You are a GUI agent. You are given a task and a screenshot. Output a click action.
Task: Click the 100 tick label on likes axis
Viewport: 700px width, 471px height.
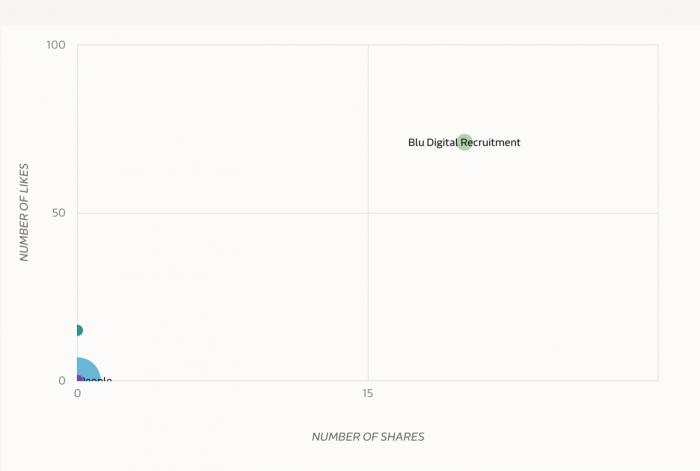tap(56, 45)
